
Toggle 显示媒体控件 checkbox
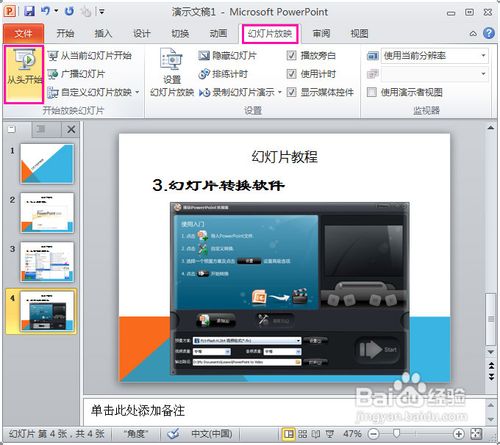[x=291, y=92]
